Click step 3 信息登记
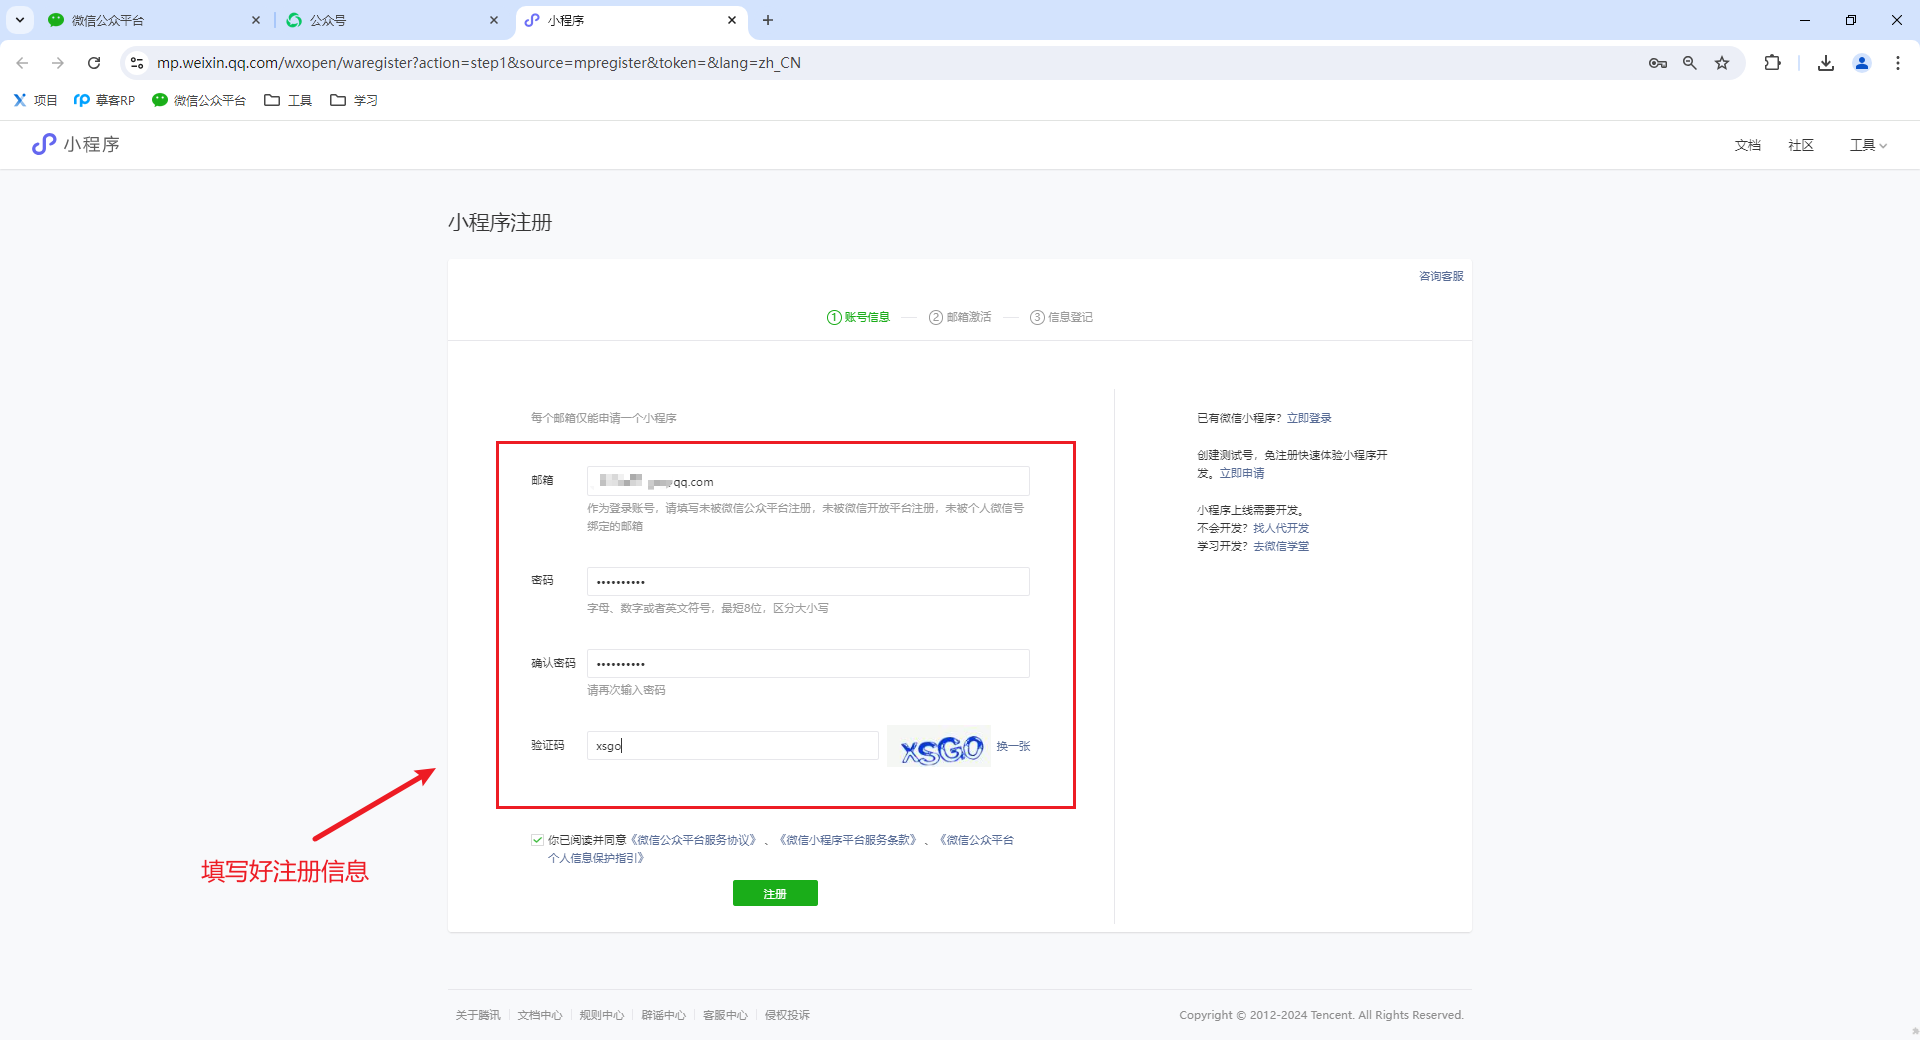This screenshot has width=1920, height=1040. (x=1061, y=317)
